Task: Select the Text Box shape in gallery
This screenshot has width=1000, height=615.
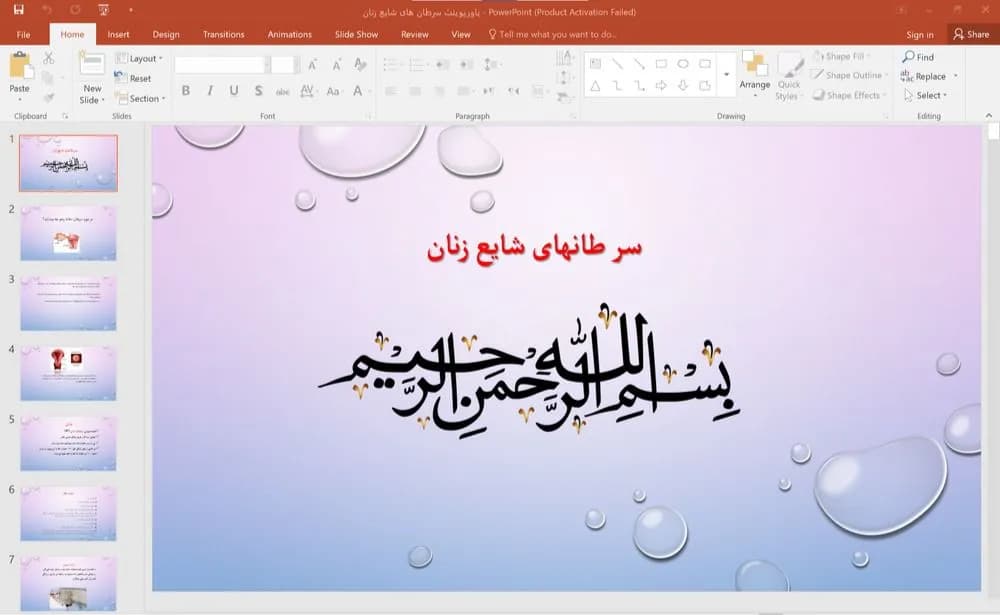Action: [595, 64]
